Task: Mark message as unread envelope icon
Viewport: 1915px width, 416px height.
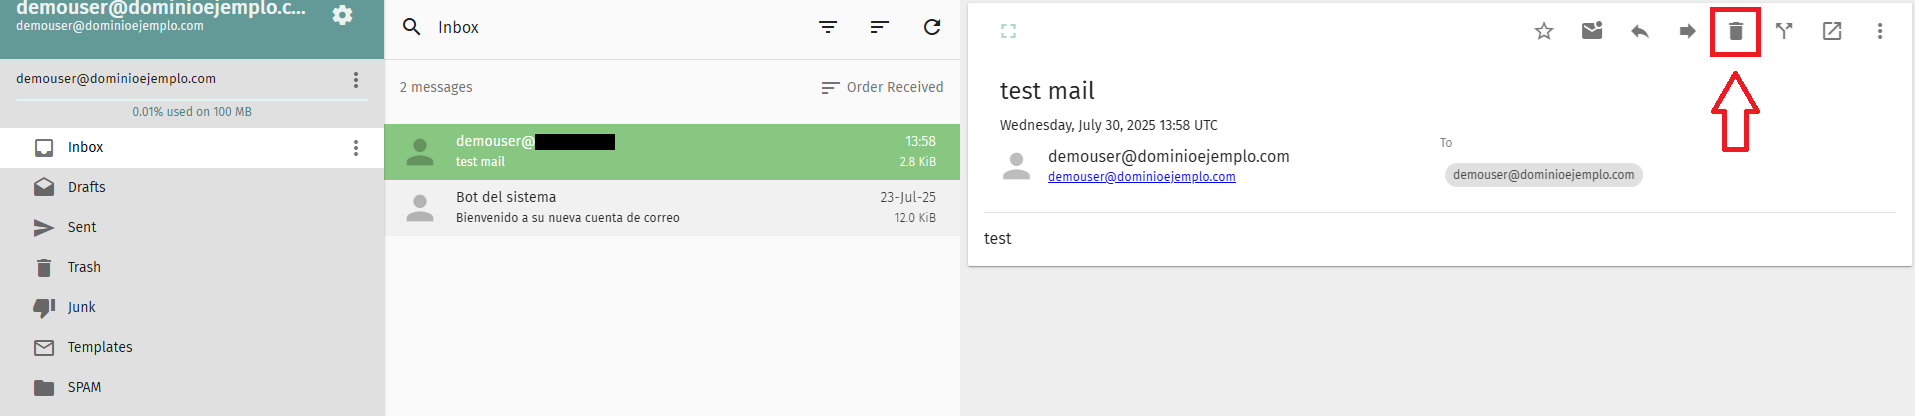Action: pos(1592,31)
